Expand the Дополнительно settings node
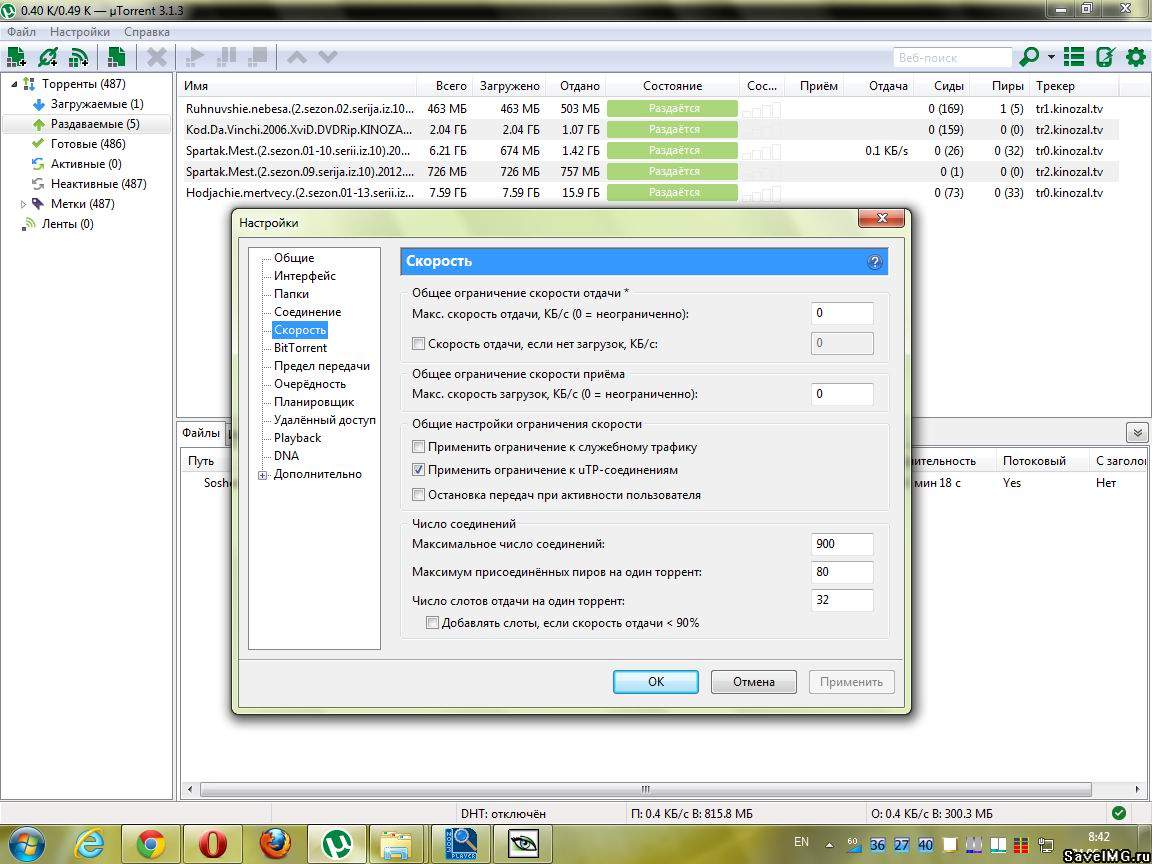Viewport: 1152px width, 864px height. click(262, 475)
